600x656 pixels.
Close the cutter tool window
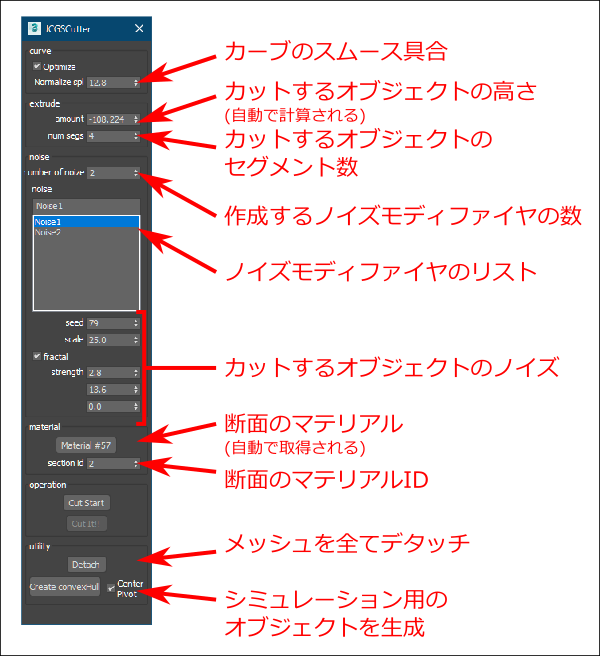point(139,28)
